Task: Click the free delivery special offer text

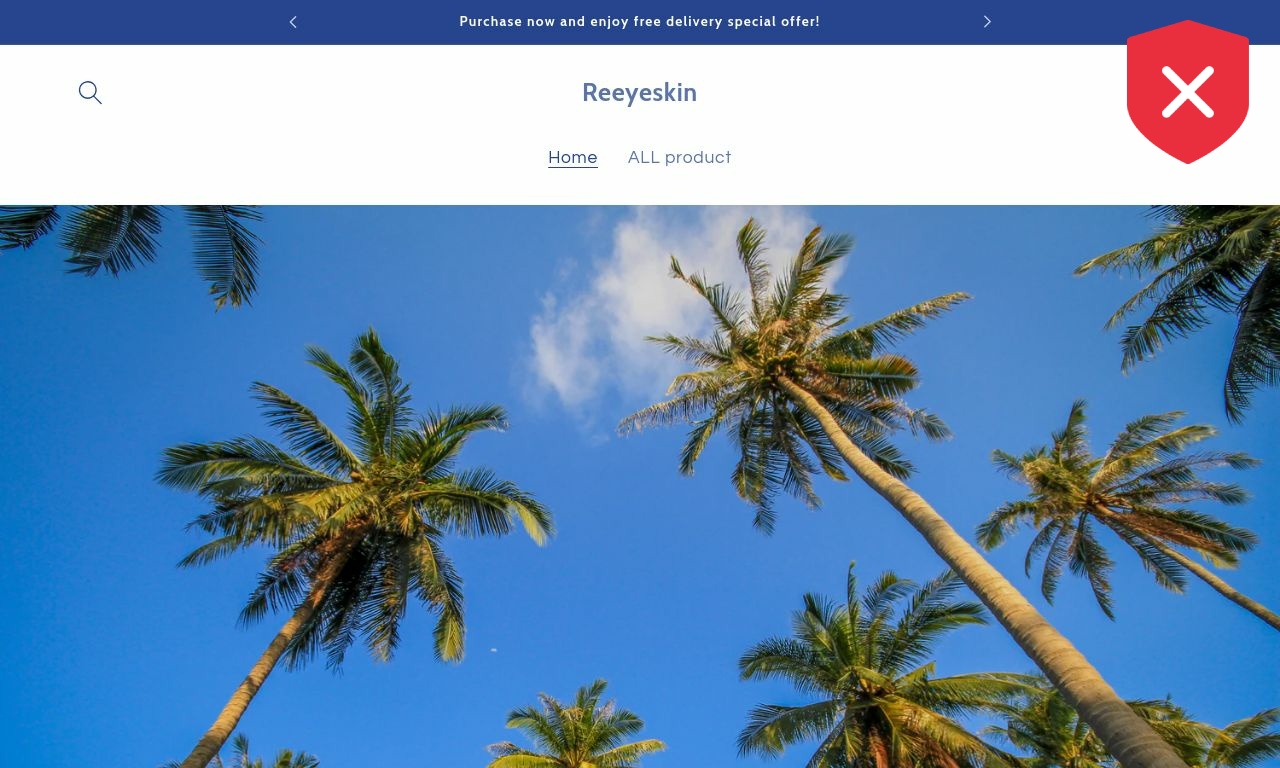Action: (x=640, y=22)
